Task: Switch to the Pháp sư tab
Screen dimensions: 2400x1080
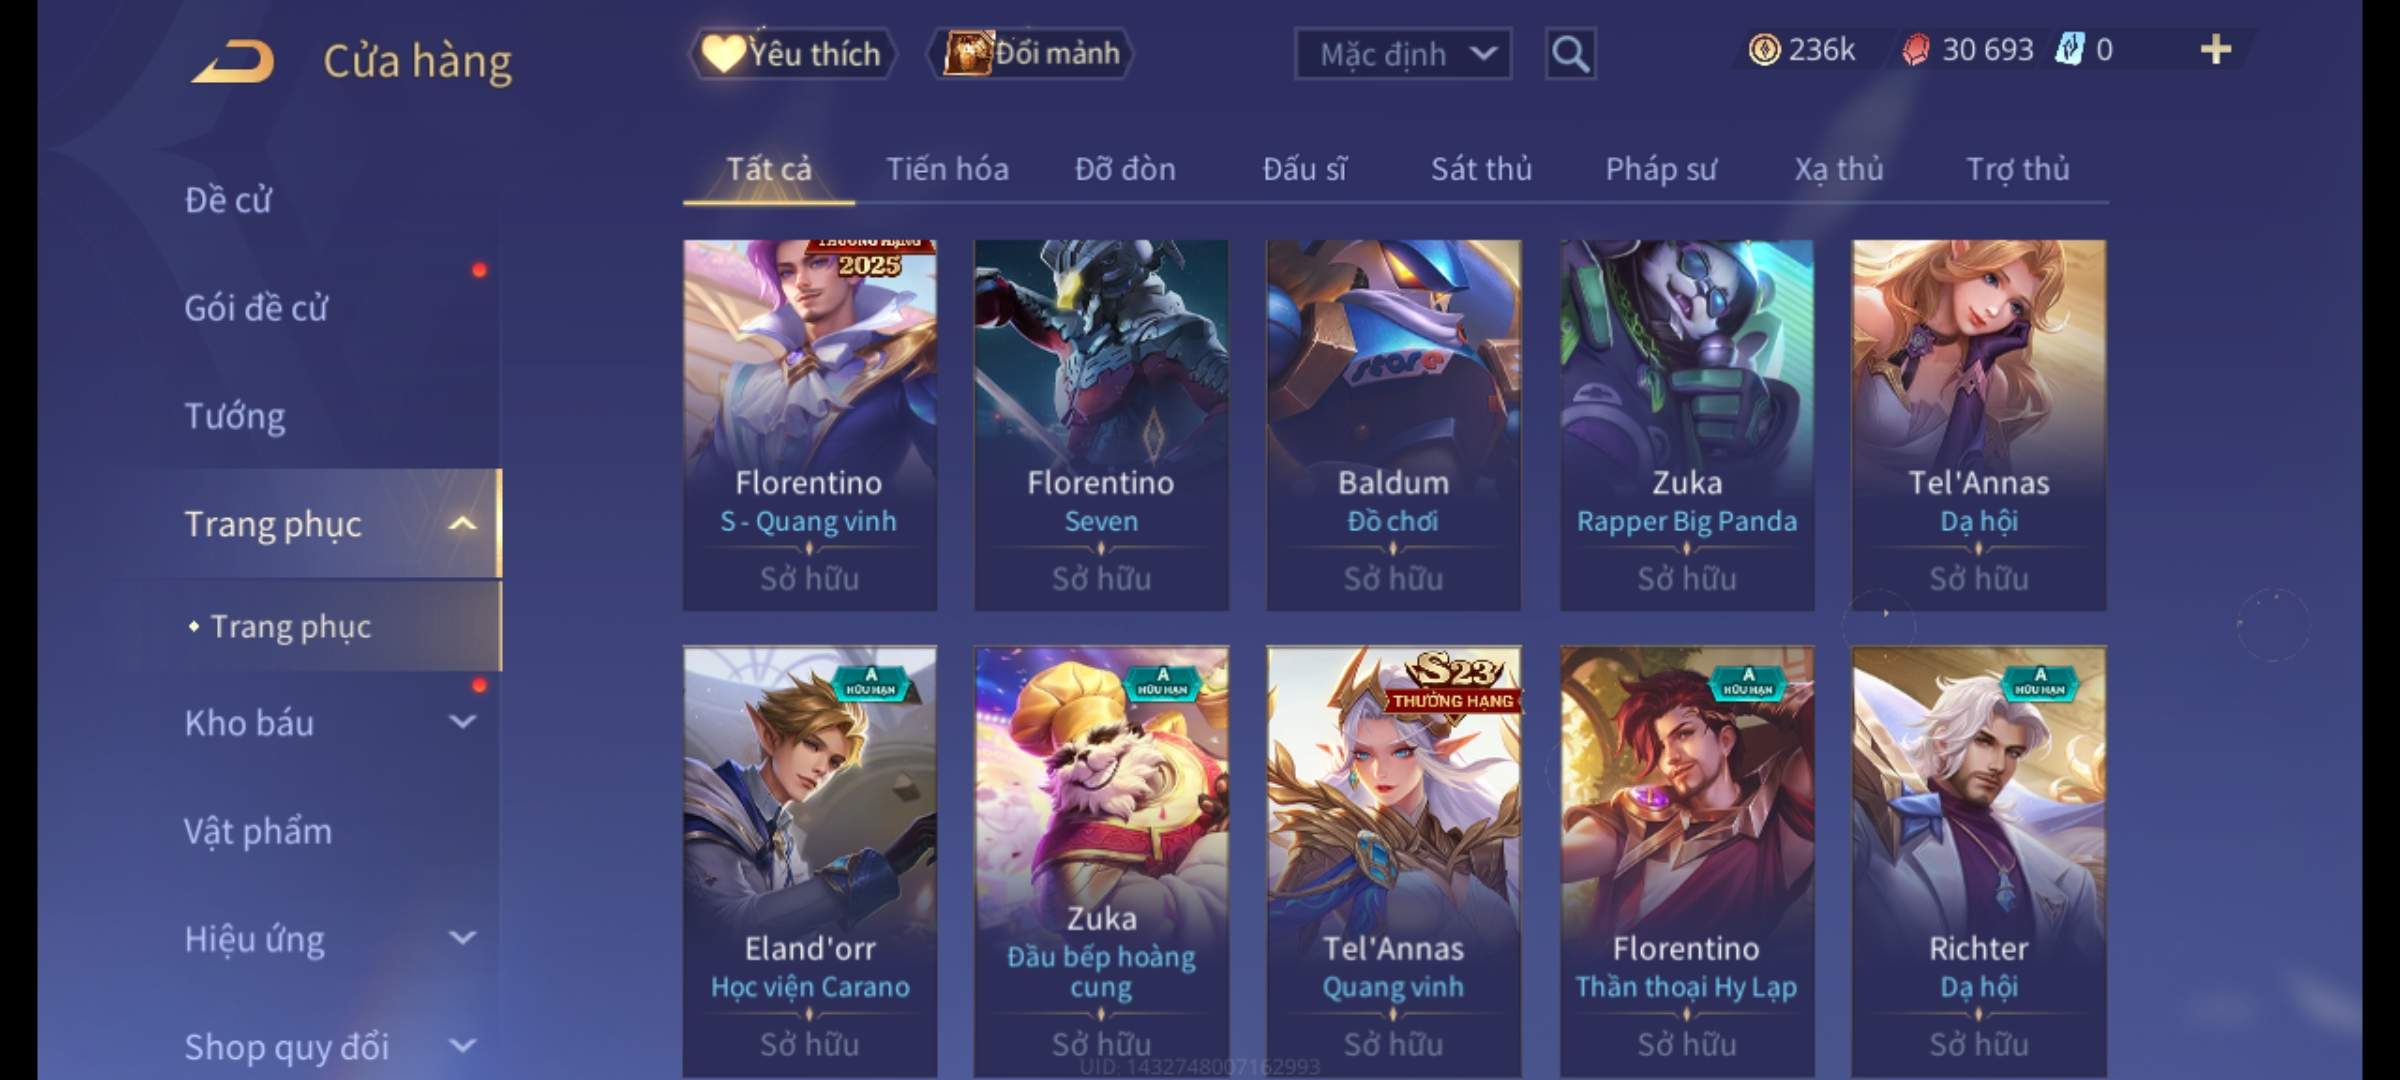Action: [1661, 169]
